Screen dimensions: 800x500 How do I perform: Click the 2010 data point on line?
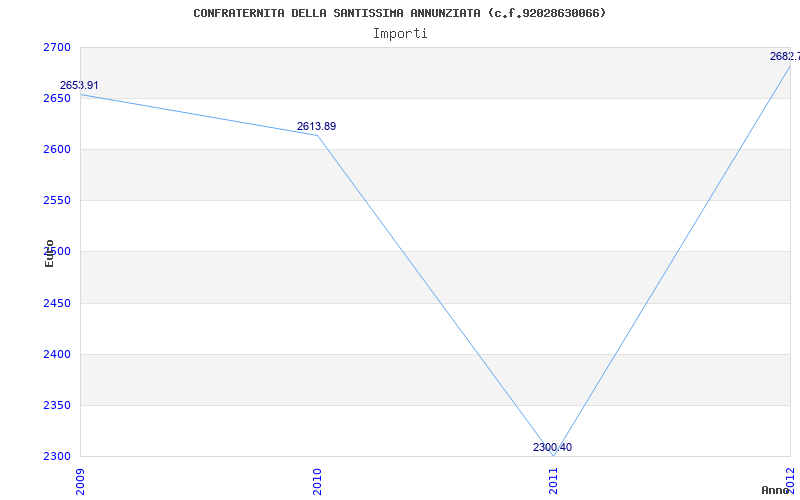pos(317,135)
